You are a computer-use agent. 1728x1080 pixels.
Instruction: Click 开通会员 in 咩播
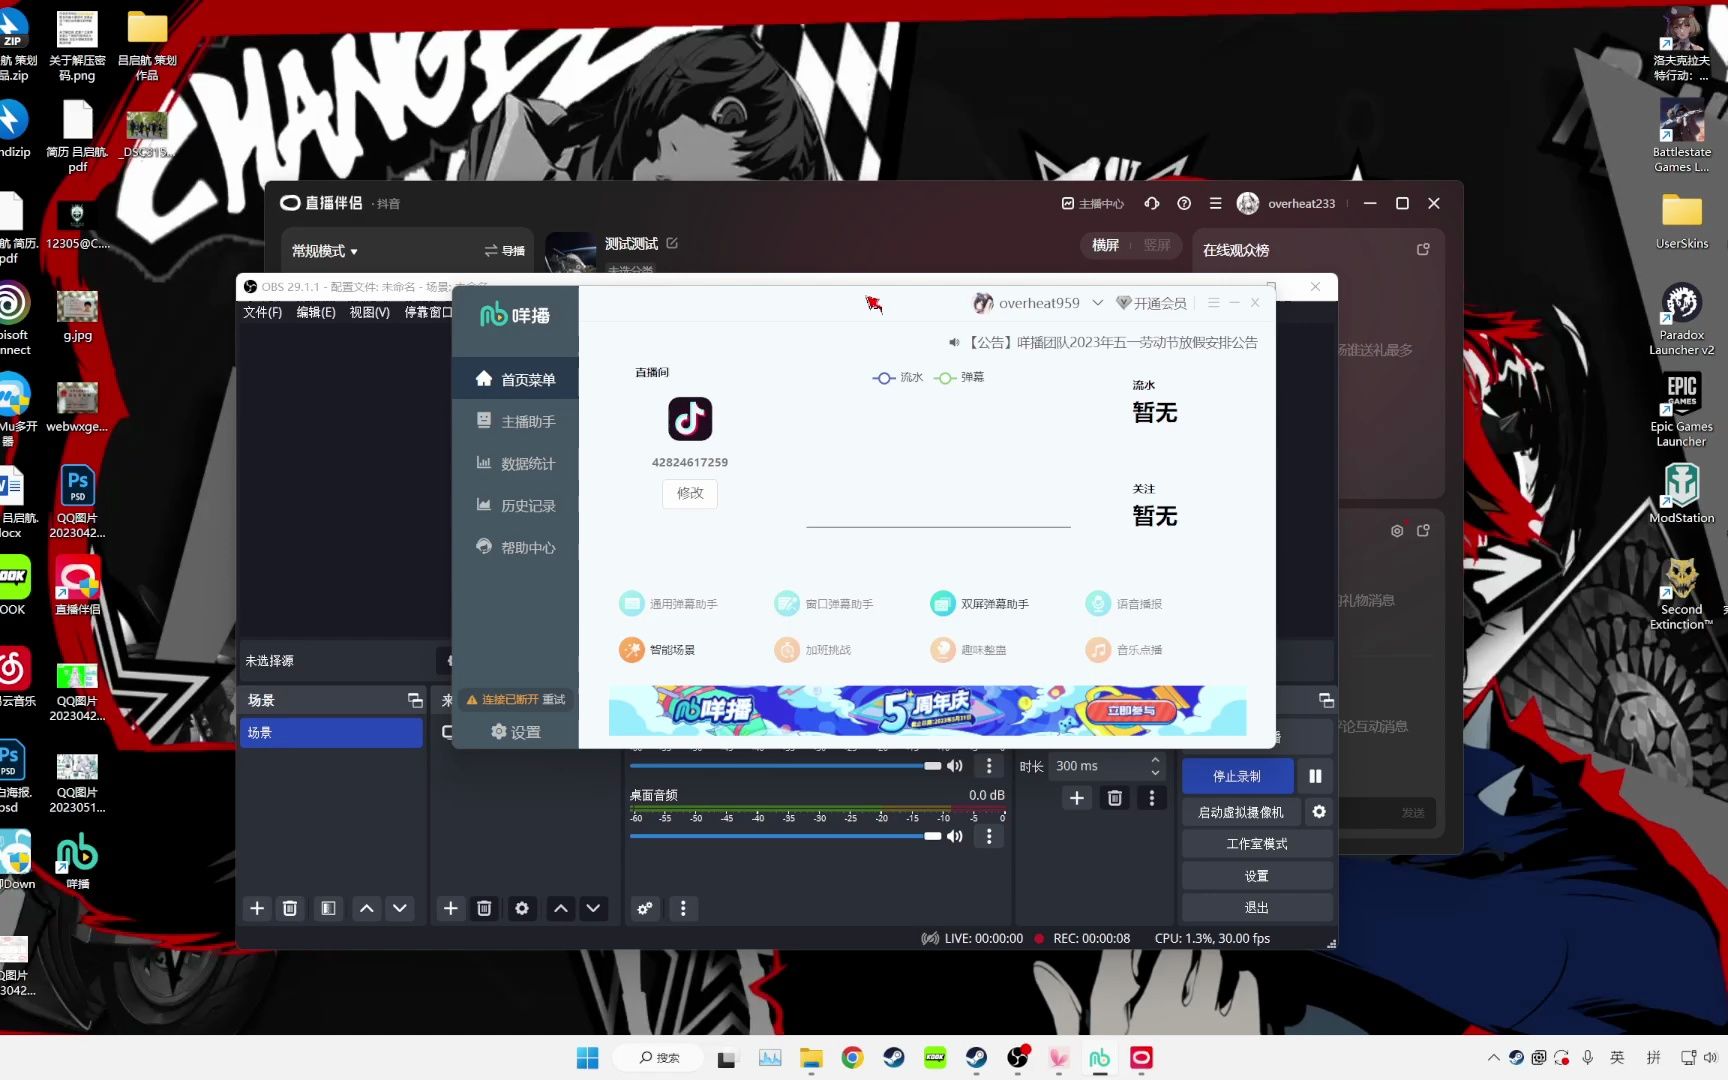(x=1152, y=303)
